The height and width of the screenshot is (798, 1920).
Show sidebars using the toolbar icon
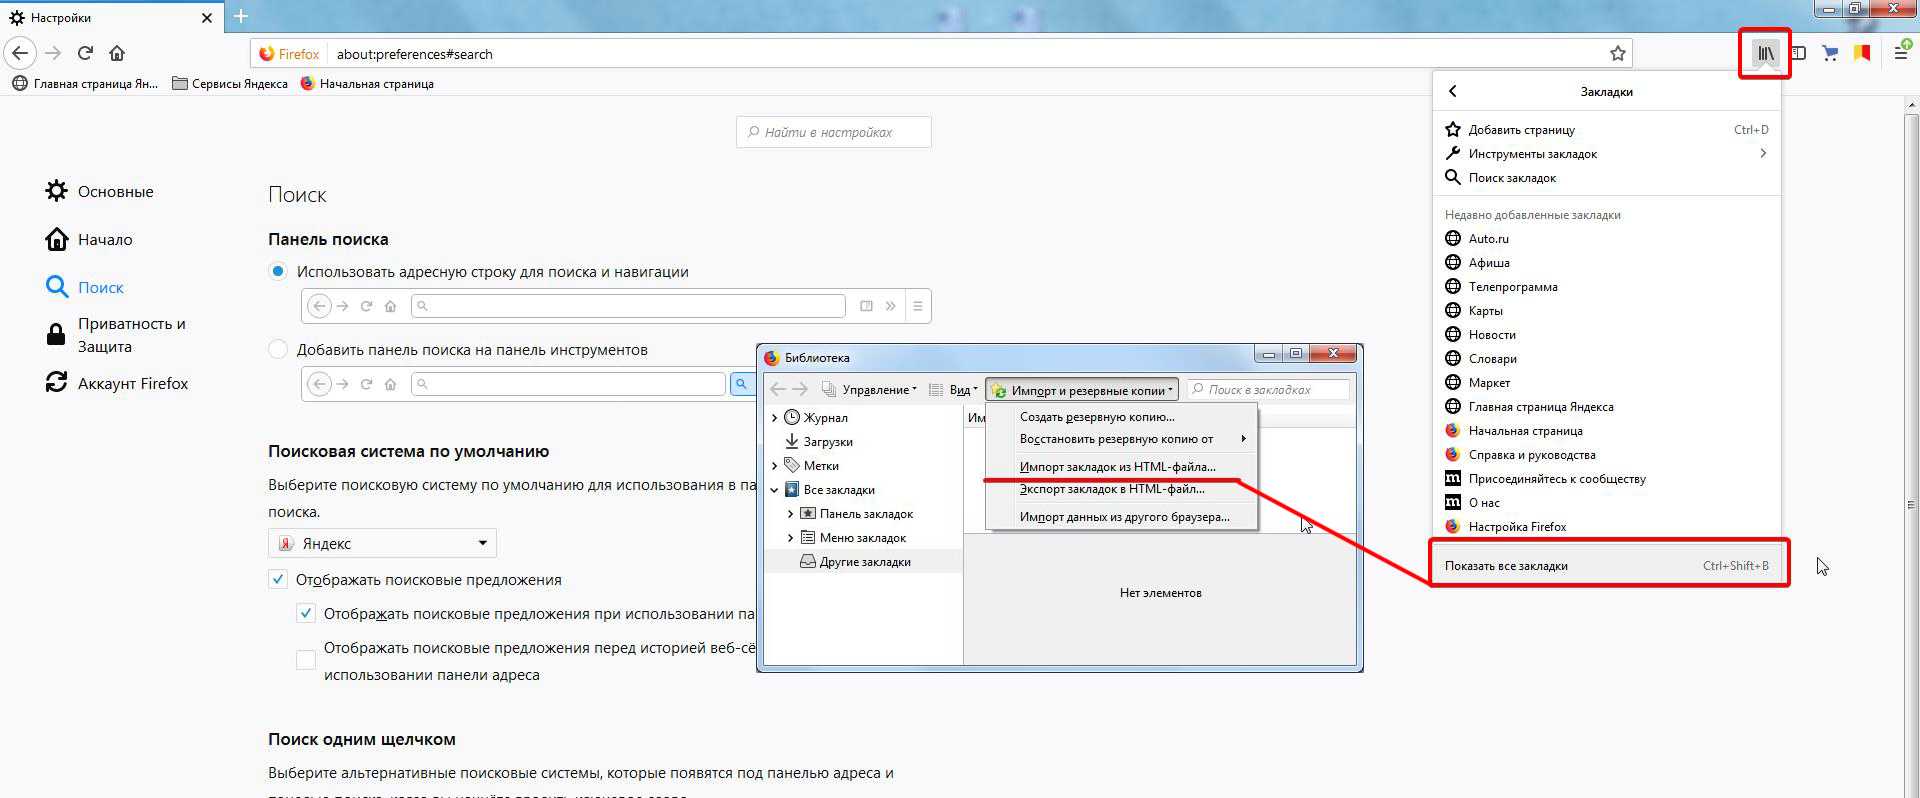coord(1798,53)
